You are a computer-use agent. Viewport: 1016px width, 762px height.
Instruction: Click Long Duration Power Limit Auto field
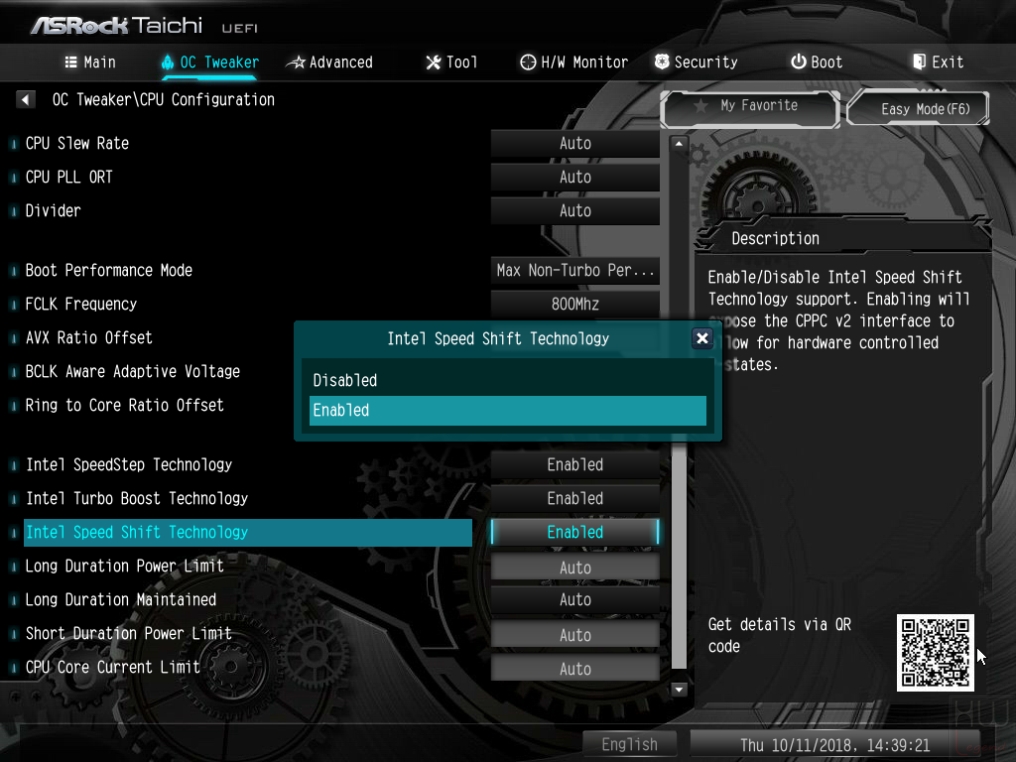(575, 568)
